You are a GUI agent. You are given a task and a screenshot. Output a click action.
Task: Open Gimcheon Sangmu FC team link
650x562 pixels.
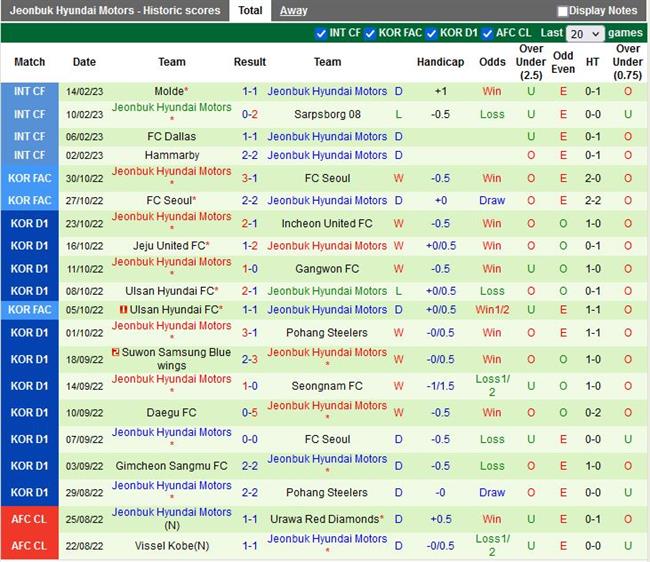tap(172, 466)
